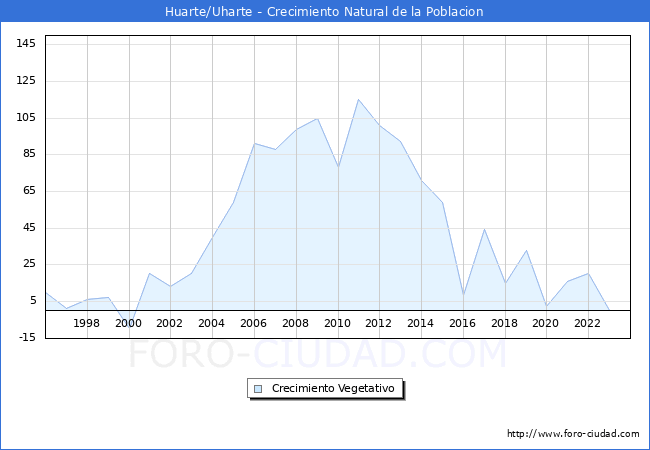Click the 2019 peak data point
650x450 pixels.
coord(526,251)
